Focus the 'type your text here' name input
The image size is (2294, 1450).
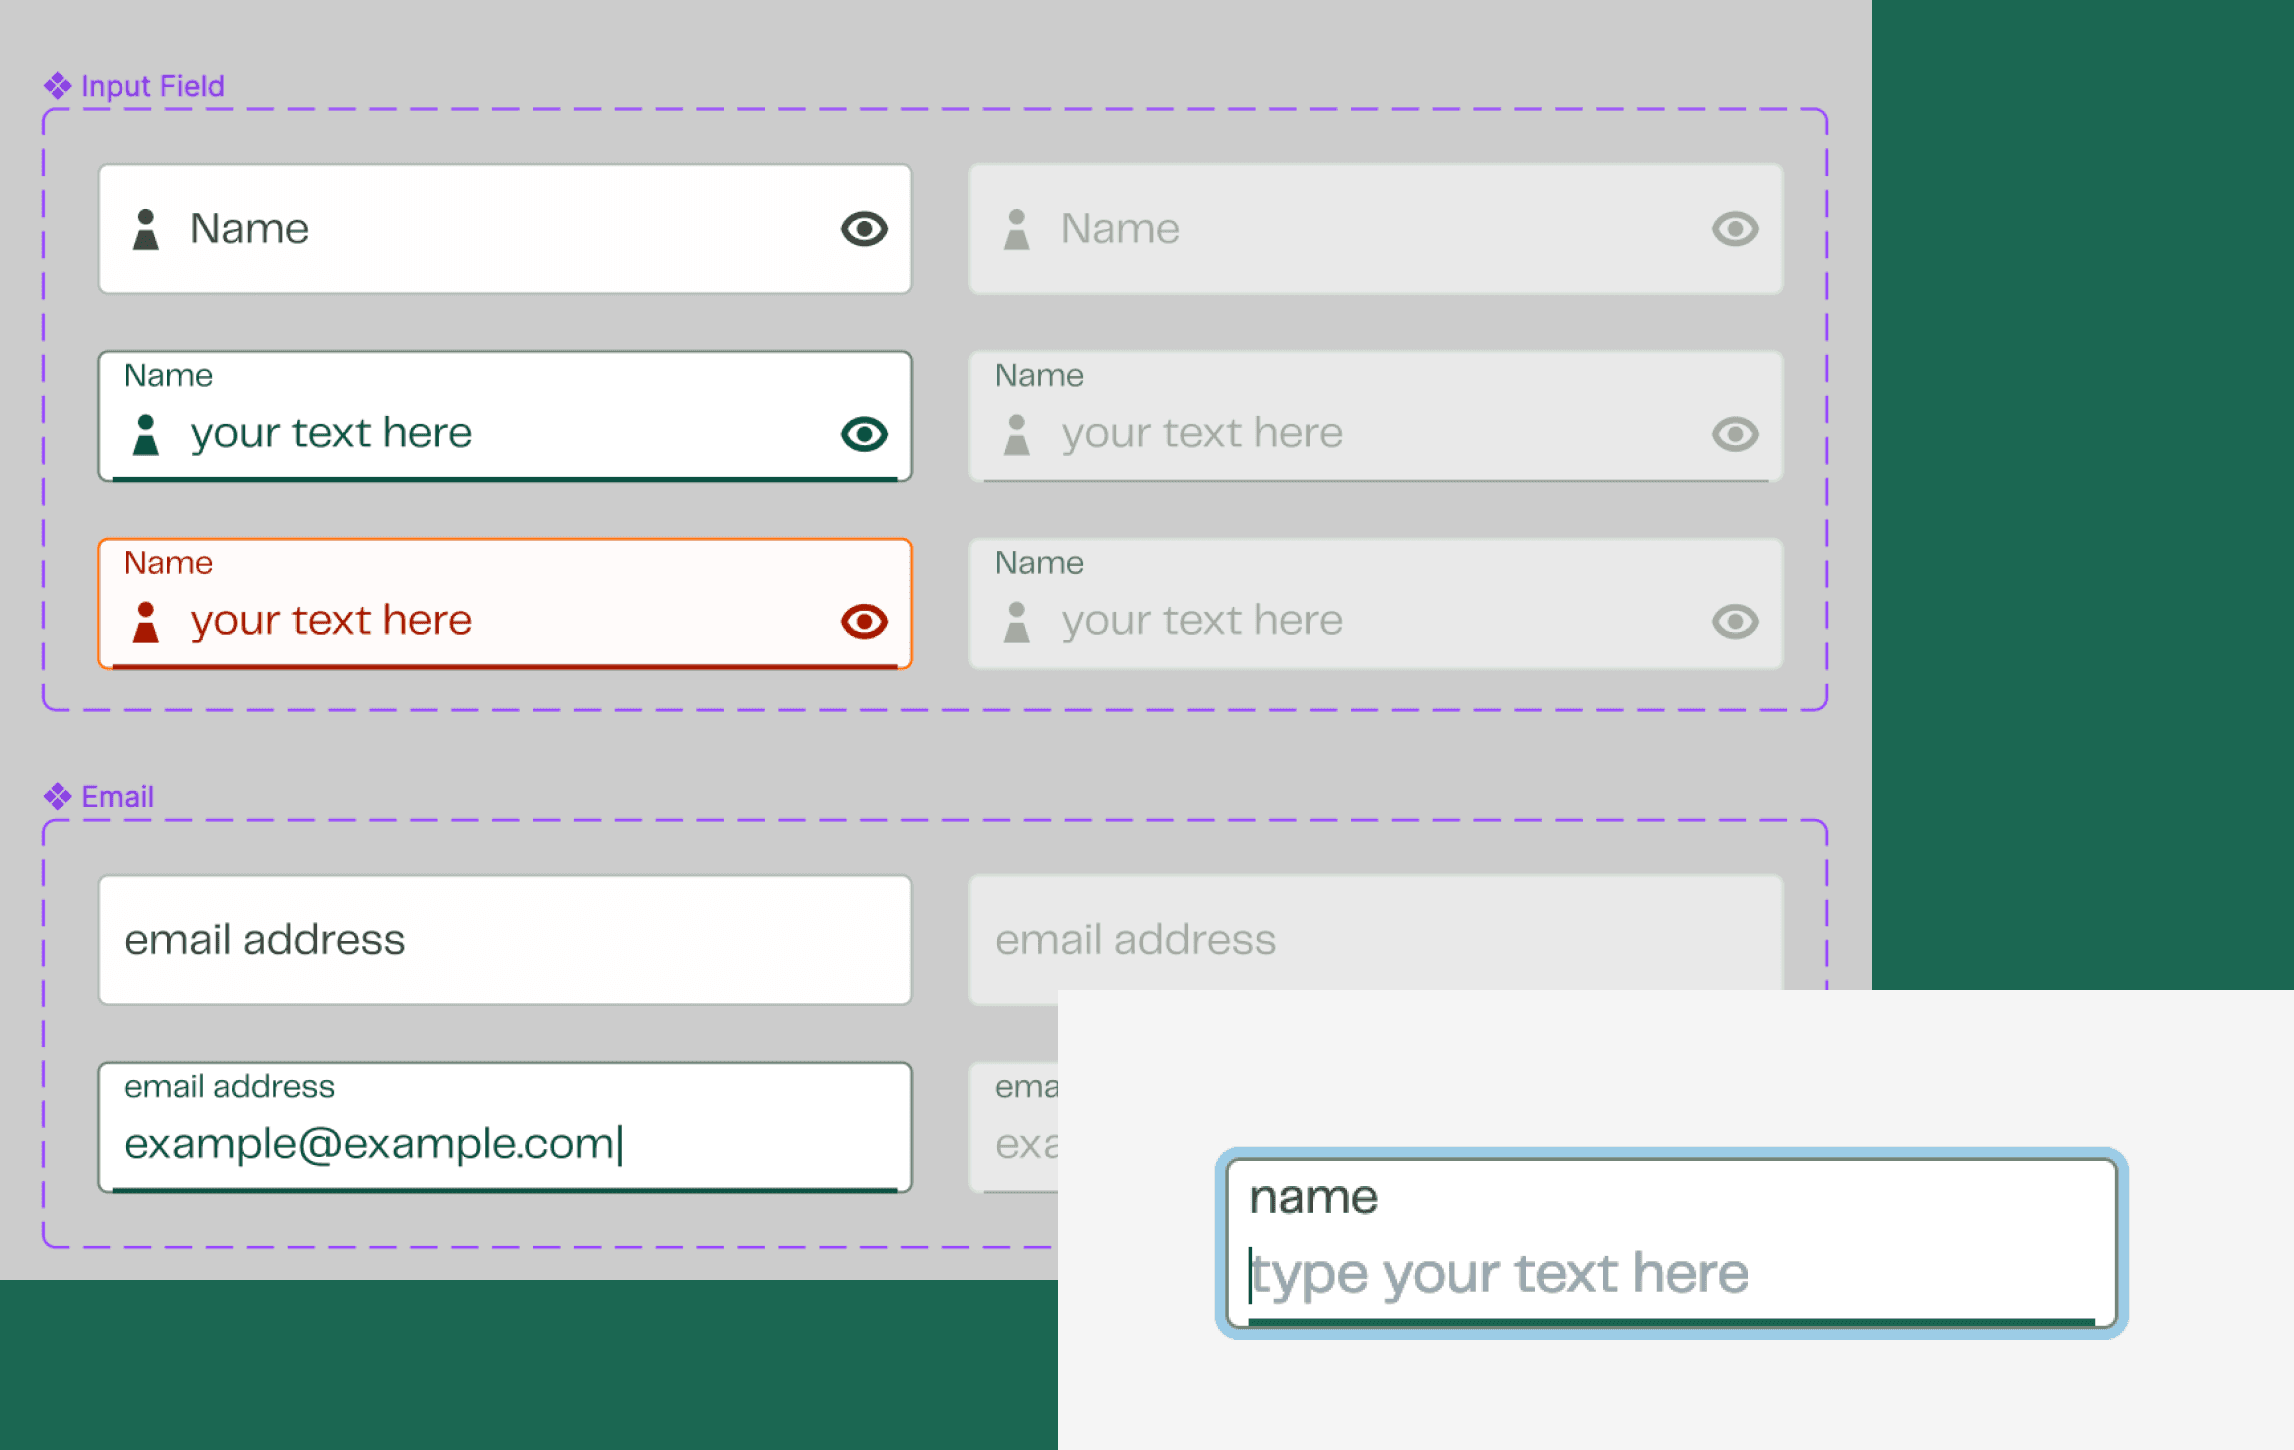pyautogui.click(x=1670, y=1274)
